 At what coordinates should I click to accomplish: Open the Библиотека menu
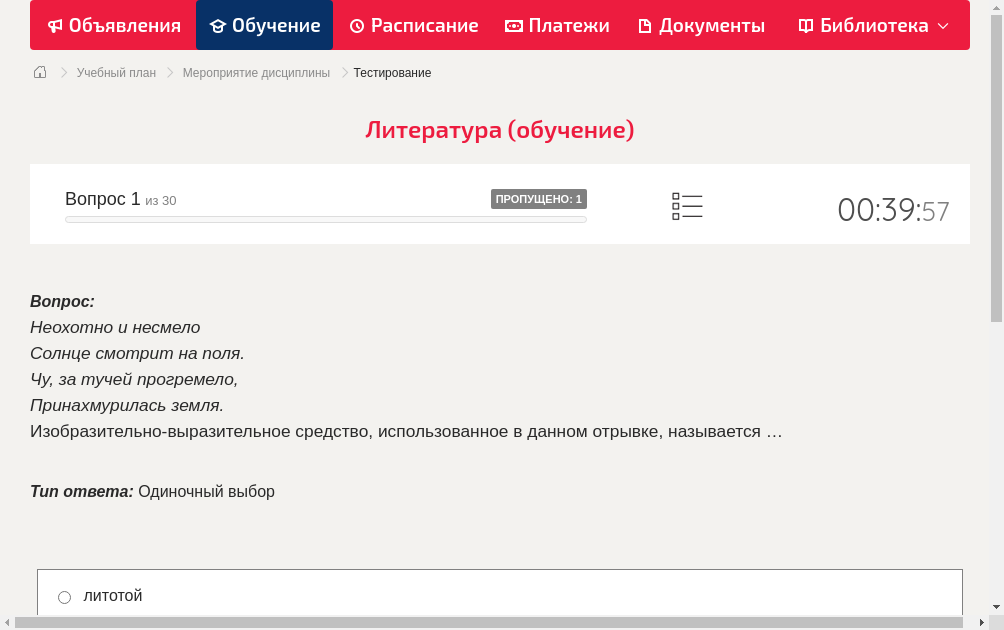pyautogui.click(x=873, y=26)
